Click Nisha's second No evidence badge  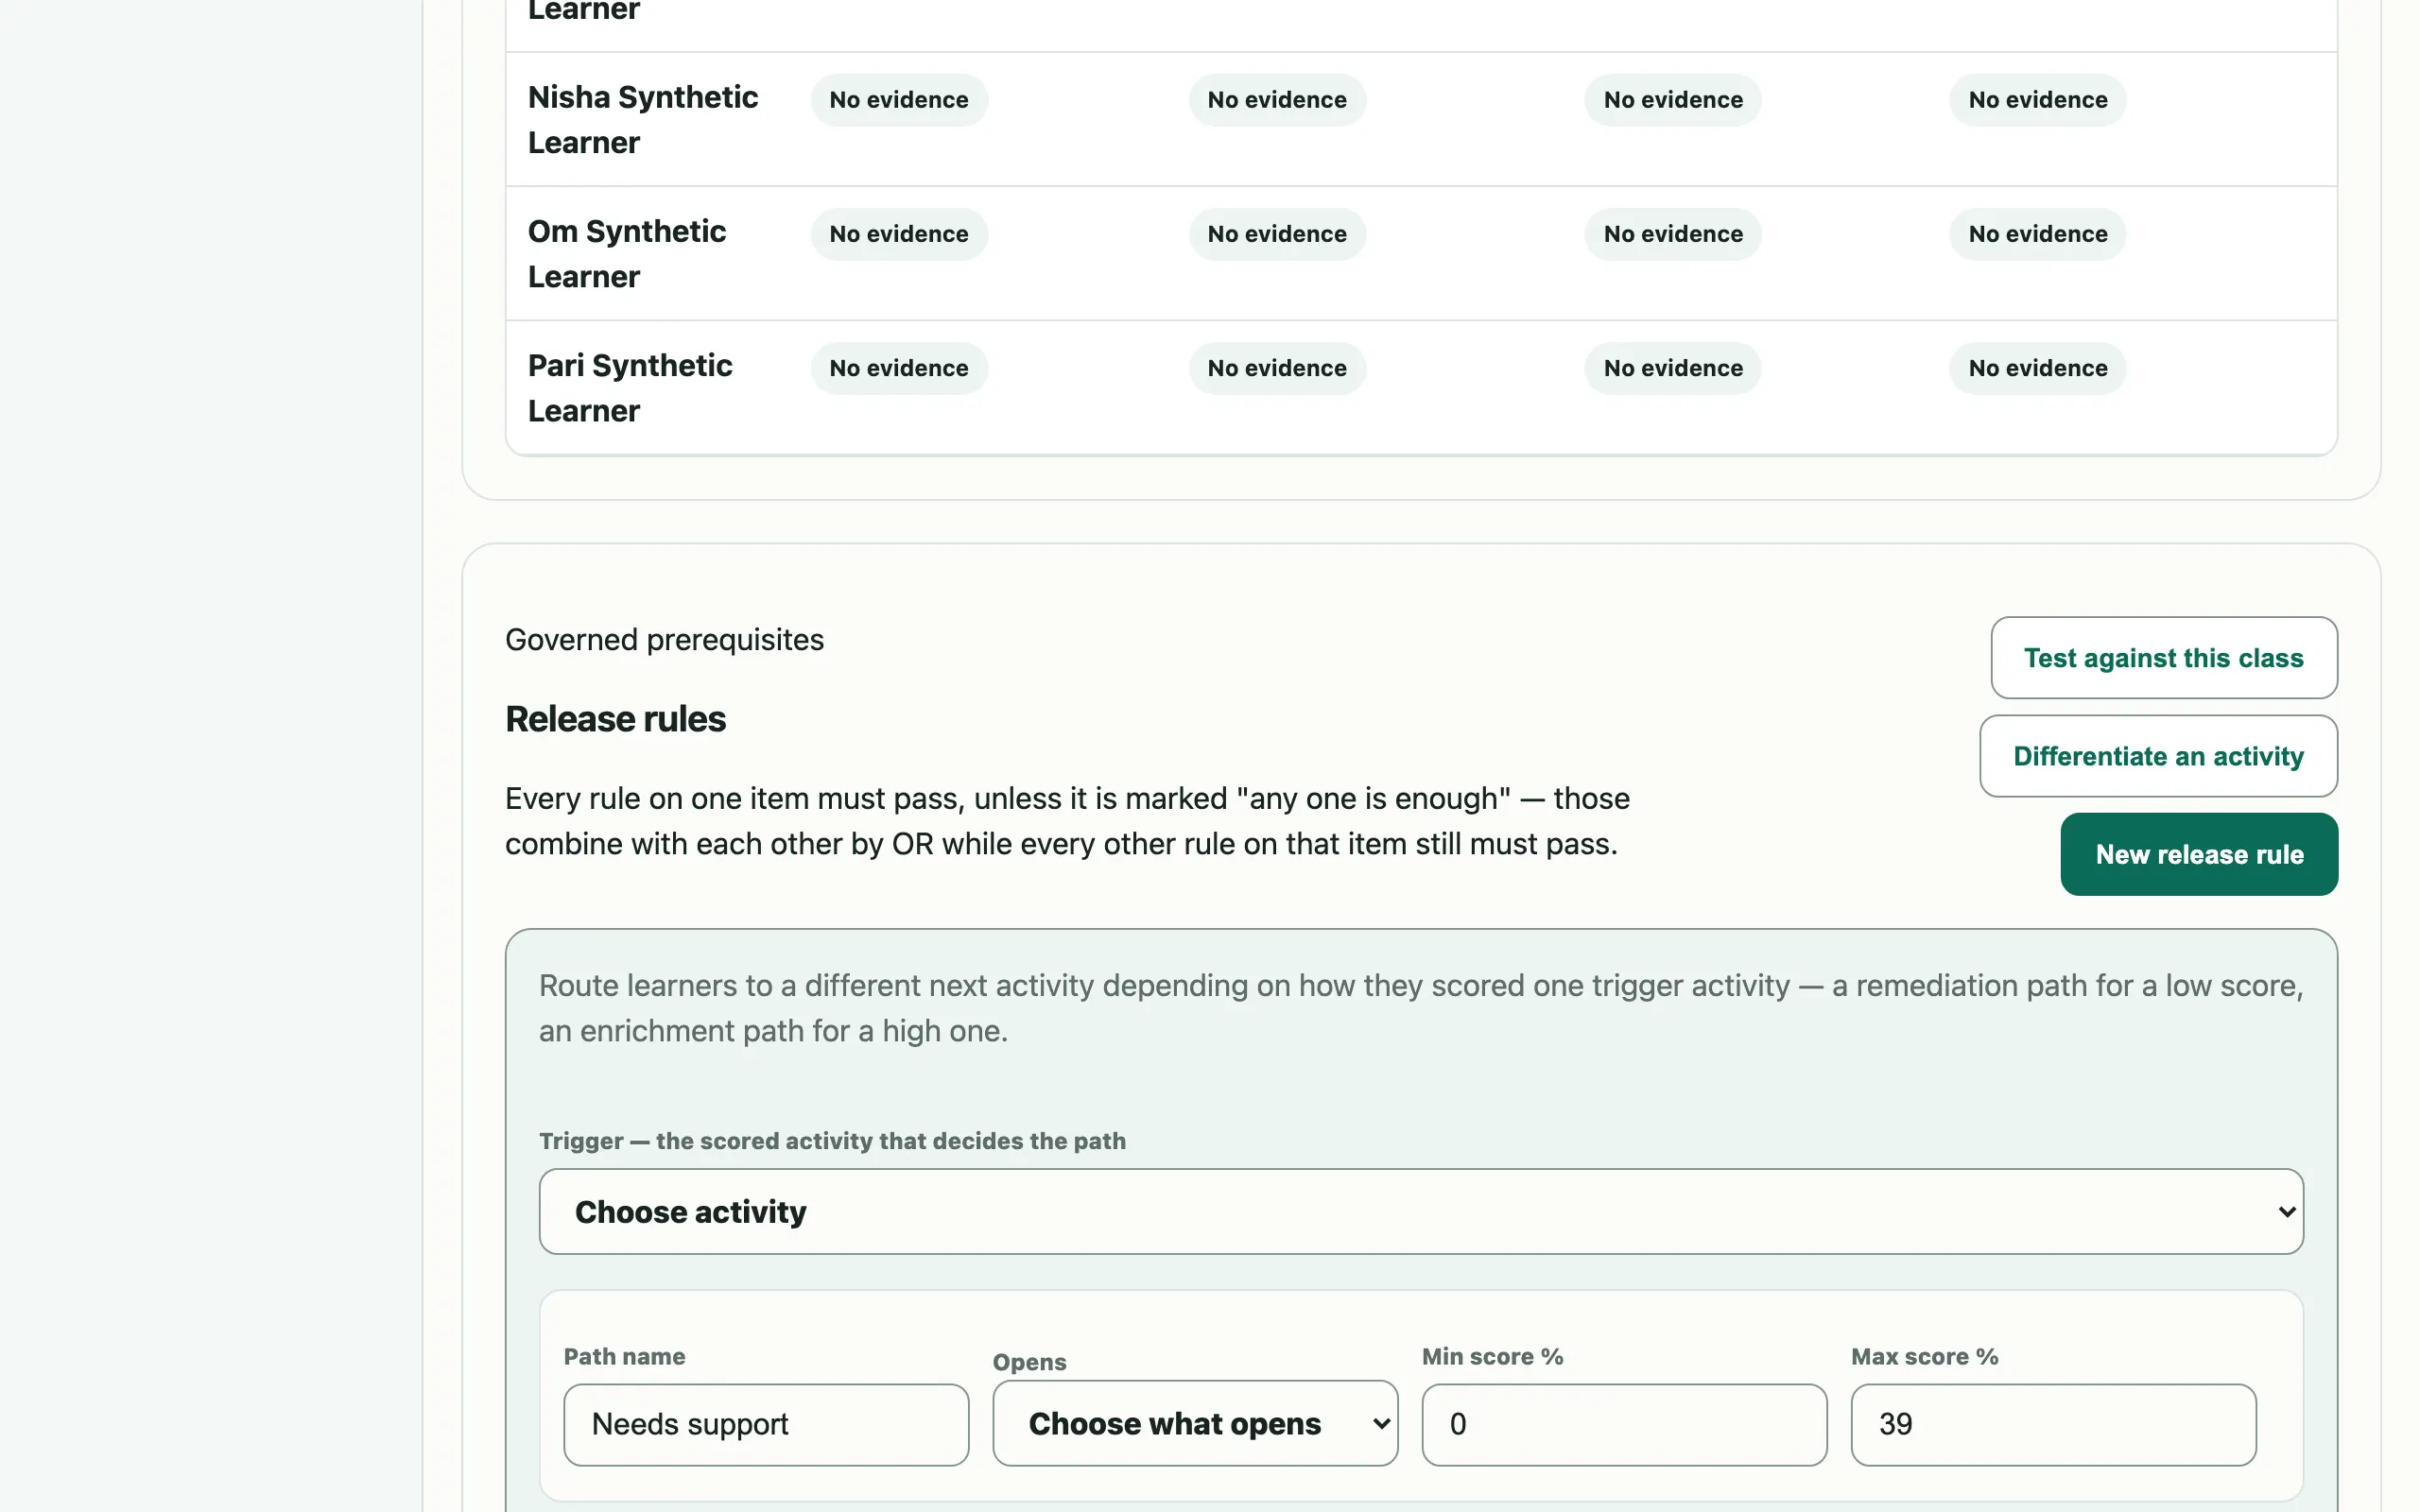point(1277,100)
